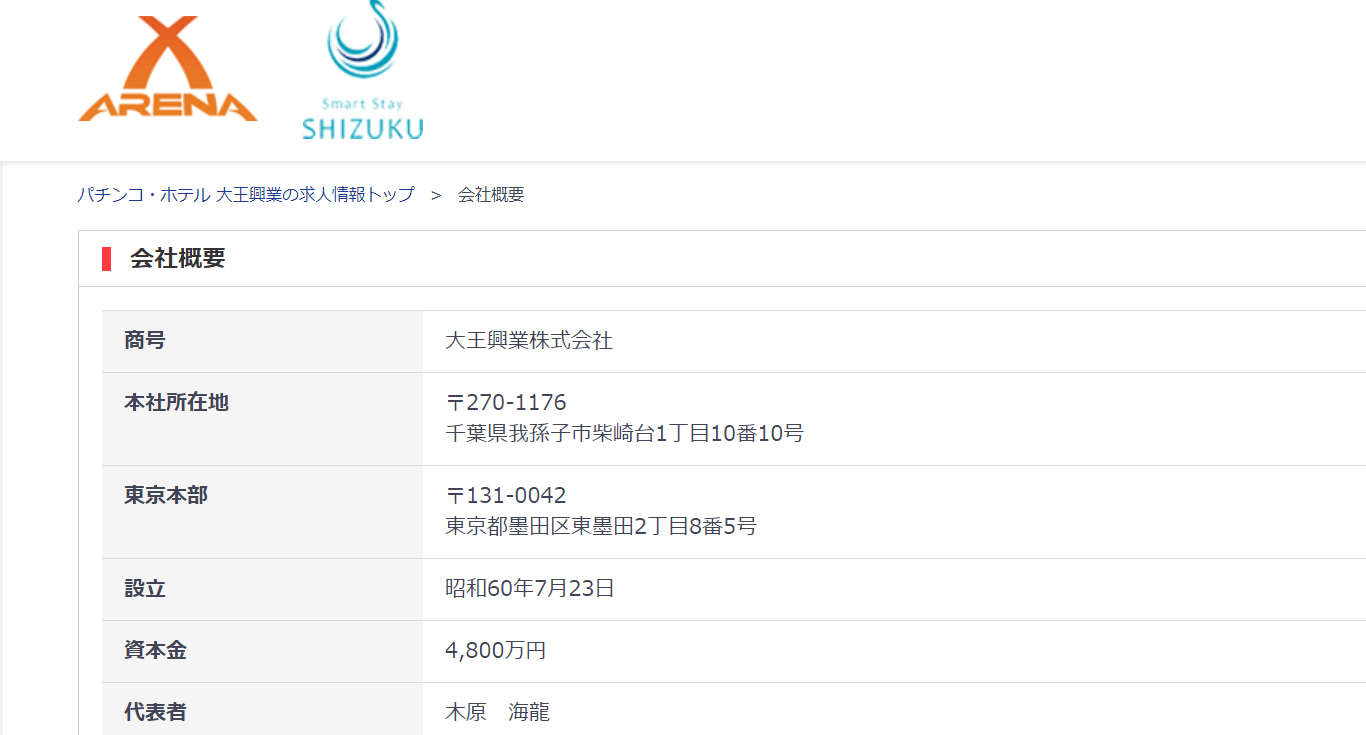
Task: Select the 設立 date 昭和60年7月23日
Action: point(530,589)
